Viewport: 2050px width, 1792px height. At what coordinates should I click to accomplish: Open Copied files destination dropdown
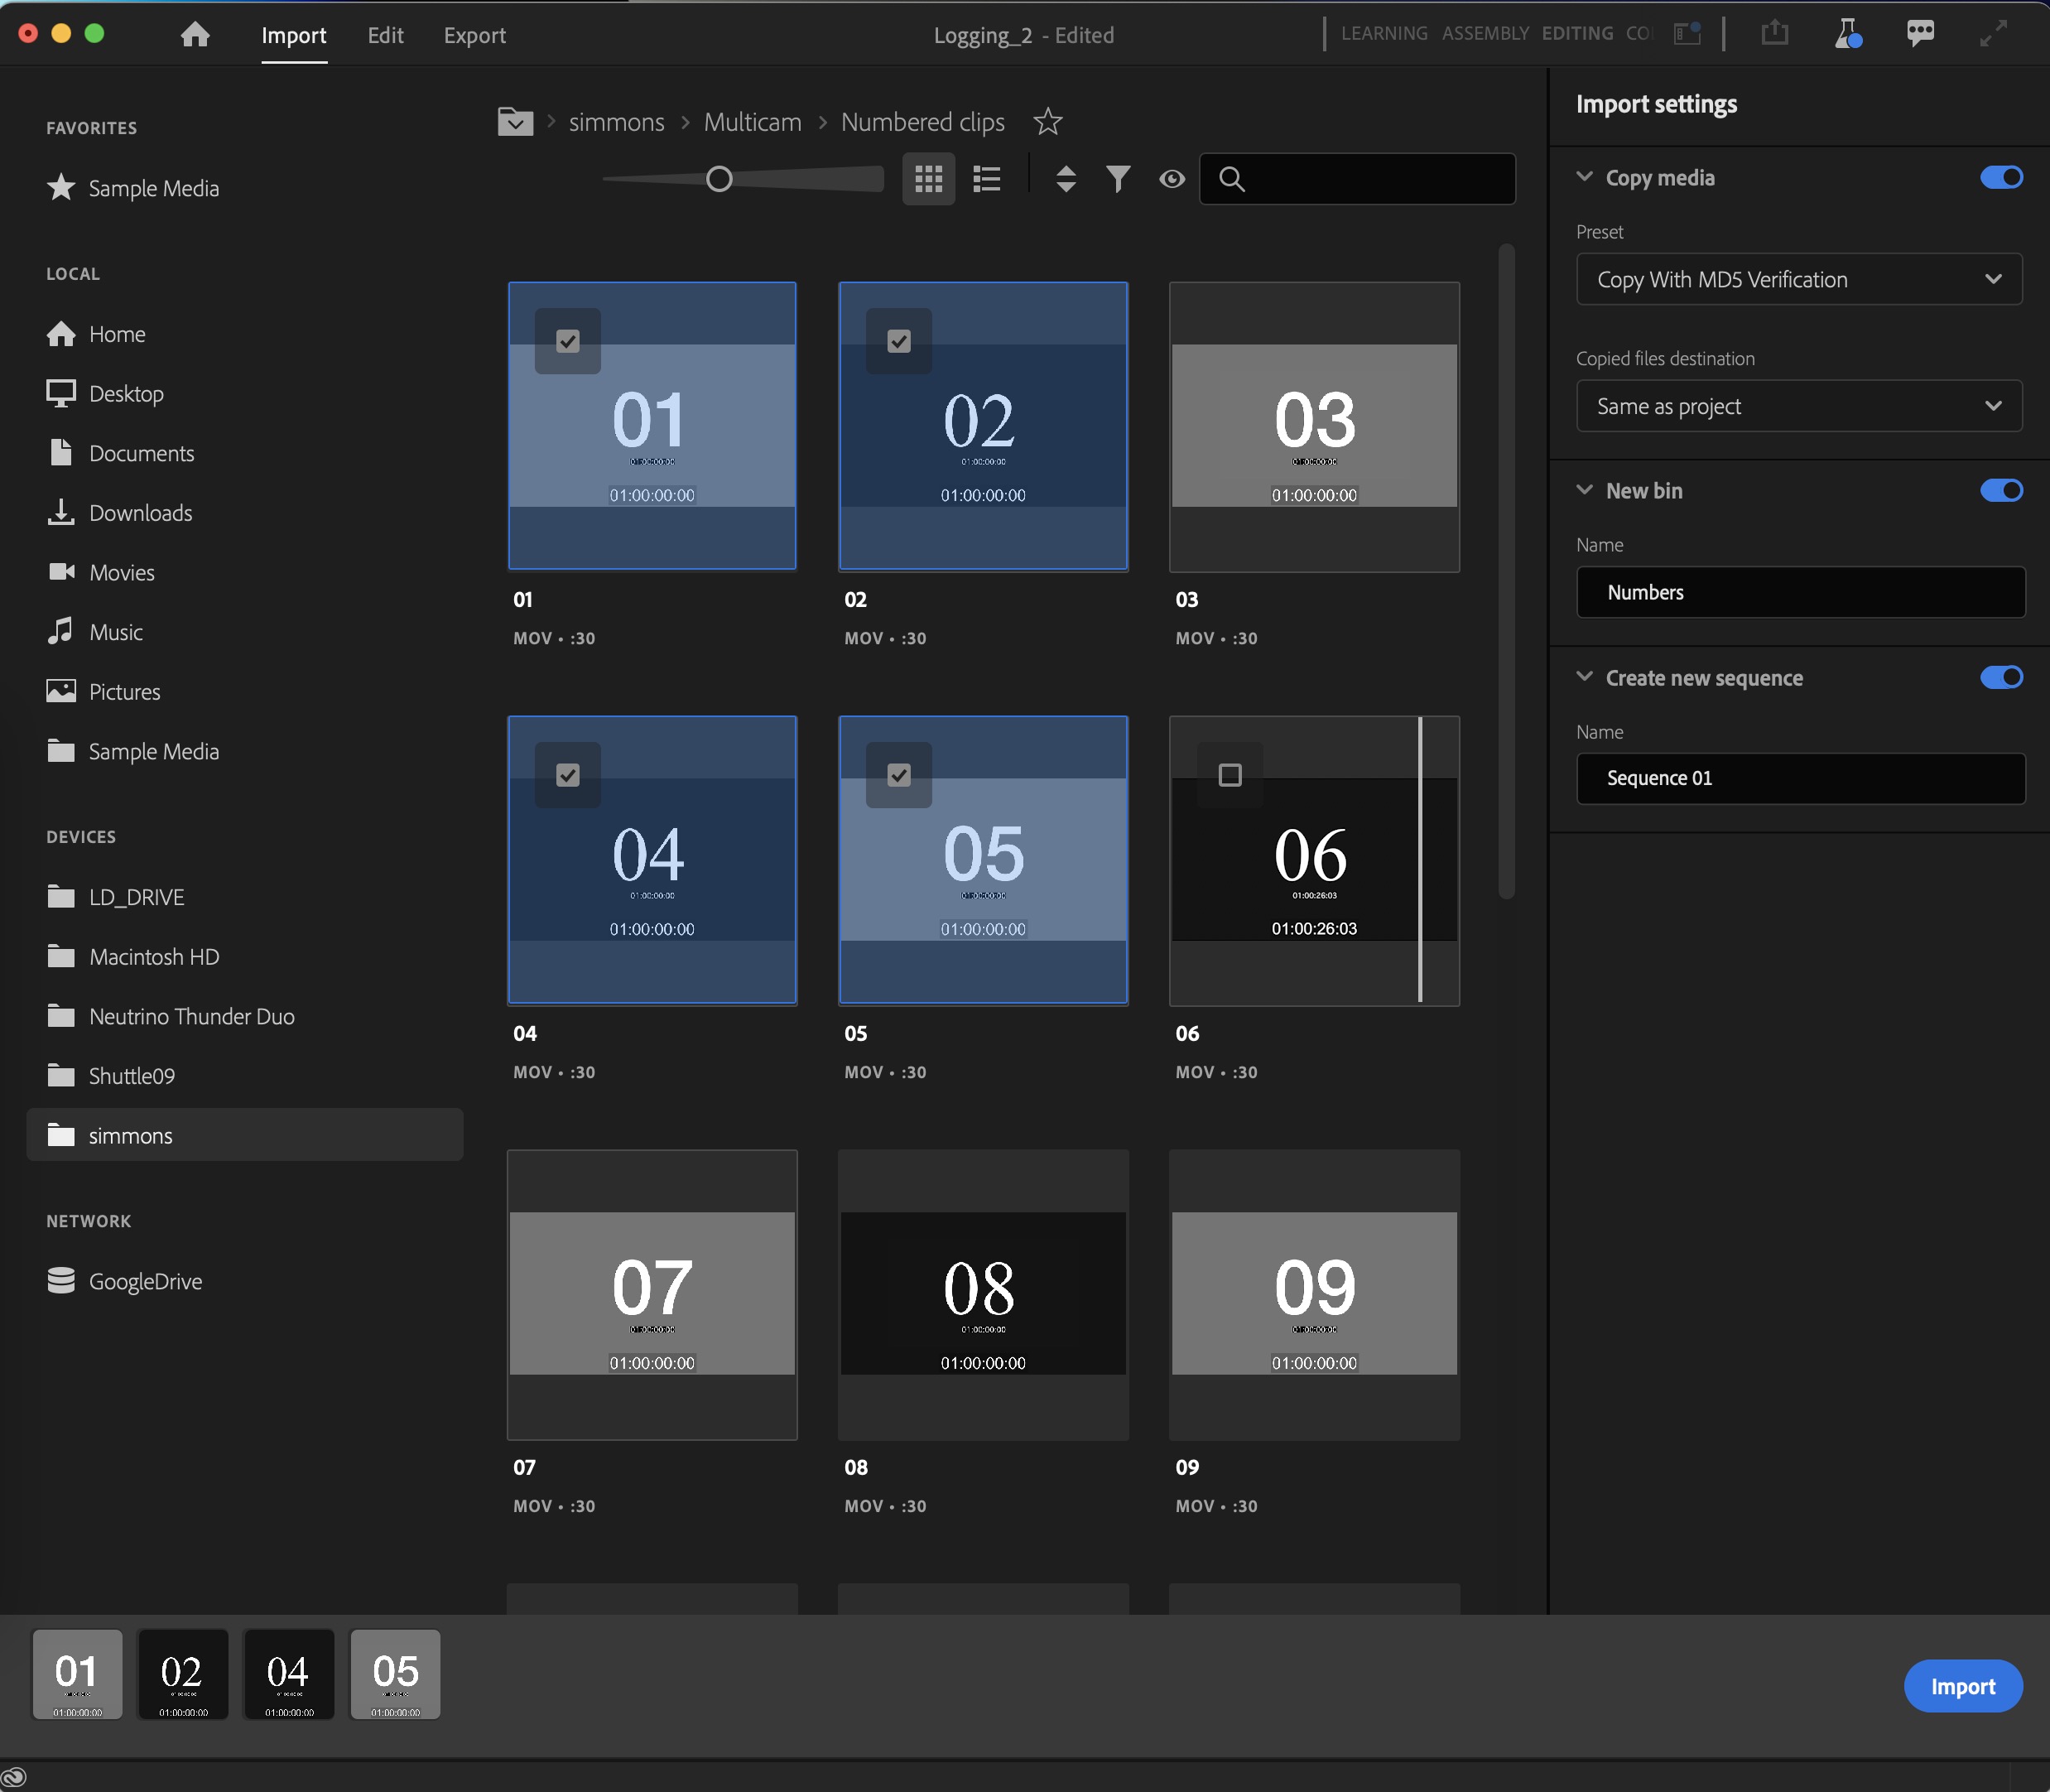pos(1797,404)
